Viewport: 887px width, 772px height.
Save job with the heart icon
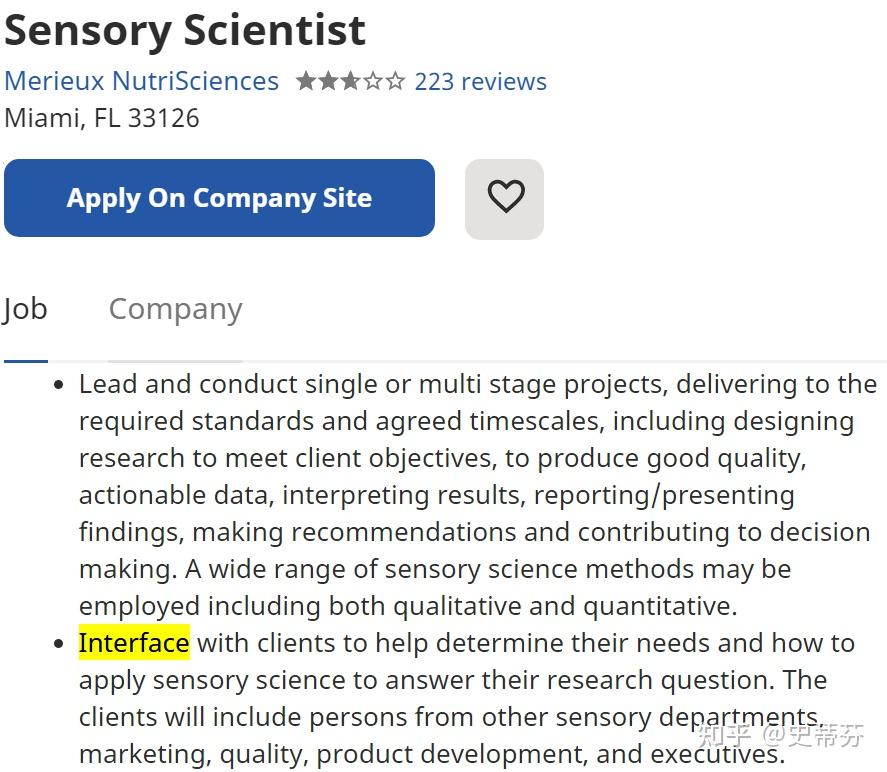pyautogui.click(x=504, y=199)
